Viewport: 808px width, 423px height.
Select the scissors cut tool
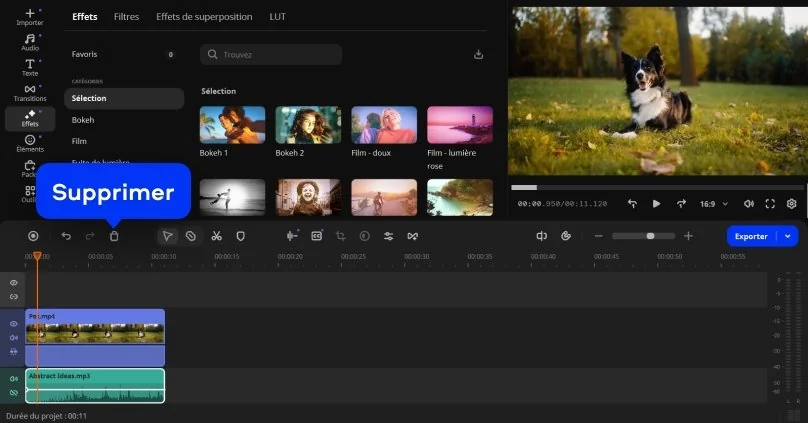216,236
